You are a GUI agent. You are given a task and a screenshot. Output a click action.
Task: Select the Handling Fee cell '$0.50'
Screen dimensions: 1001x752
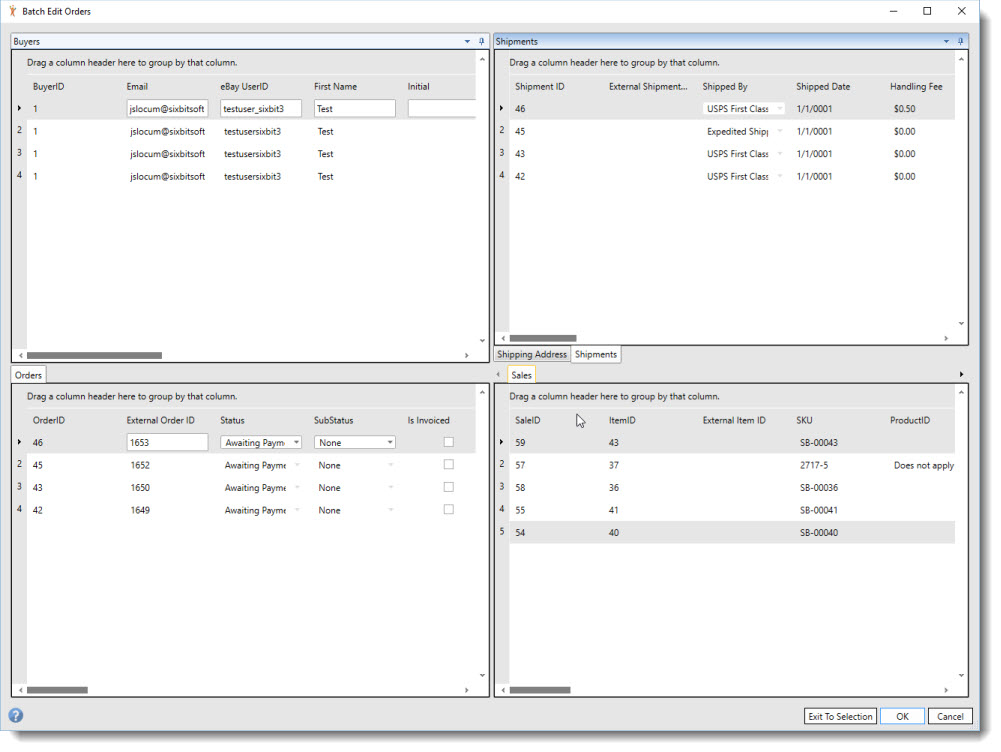[x=905, y=109]
